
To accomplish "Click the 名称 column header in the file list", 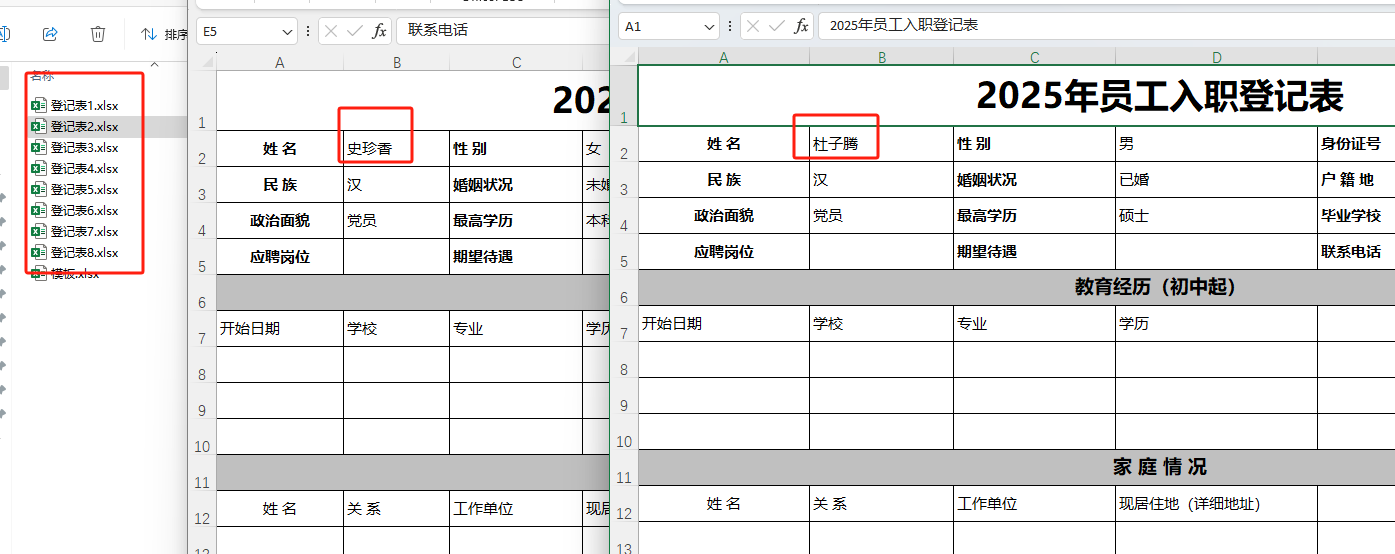I will tap(42, 75).
